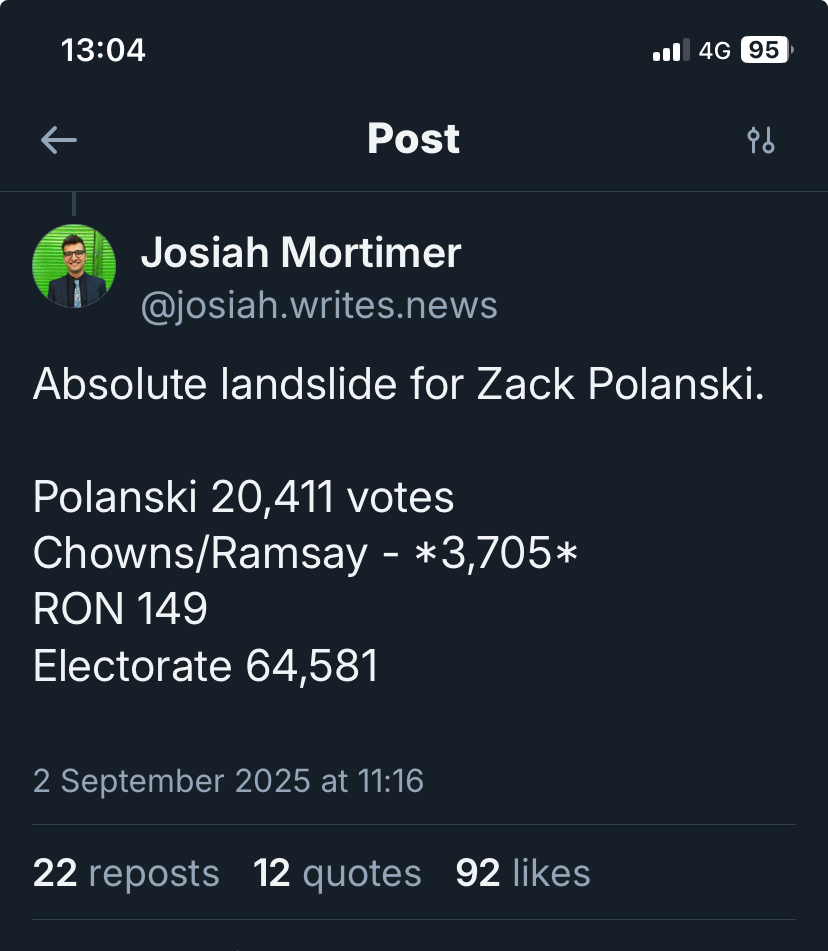This screenshot has height=951, width=828.
Task: Open the @josiah.writes.news handle
Action: pyautogui.click(x=319, y=306)
